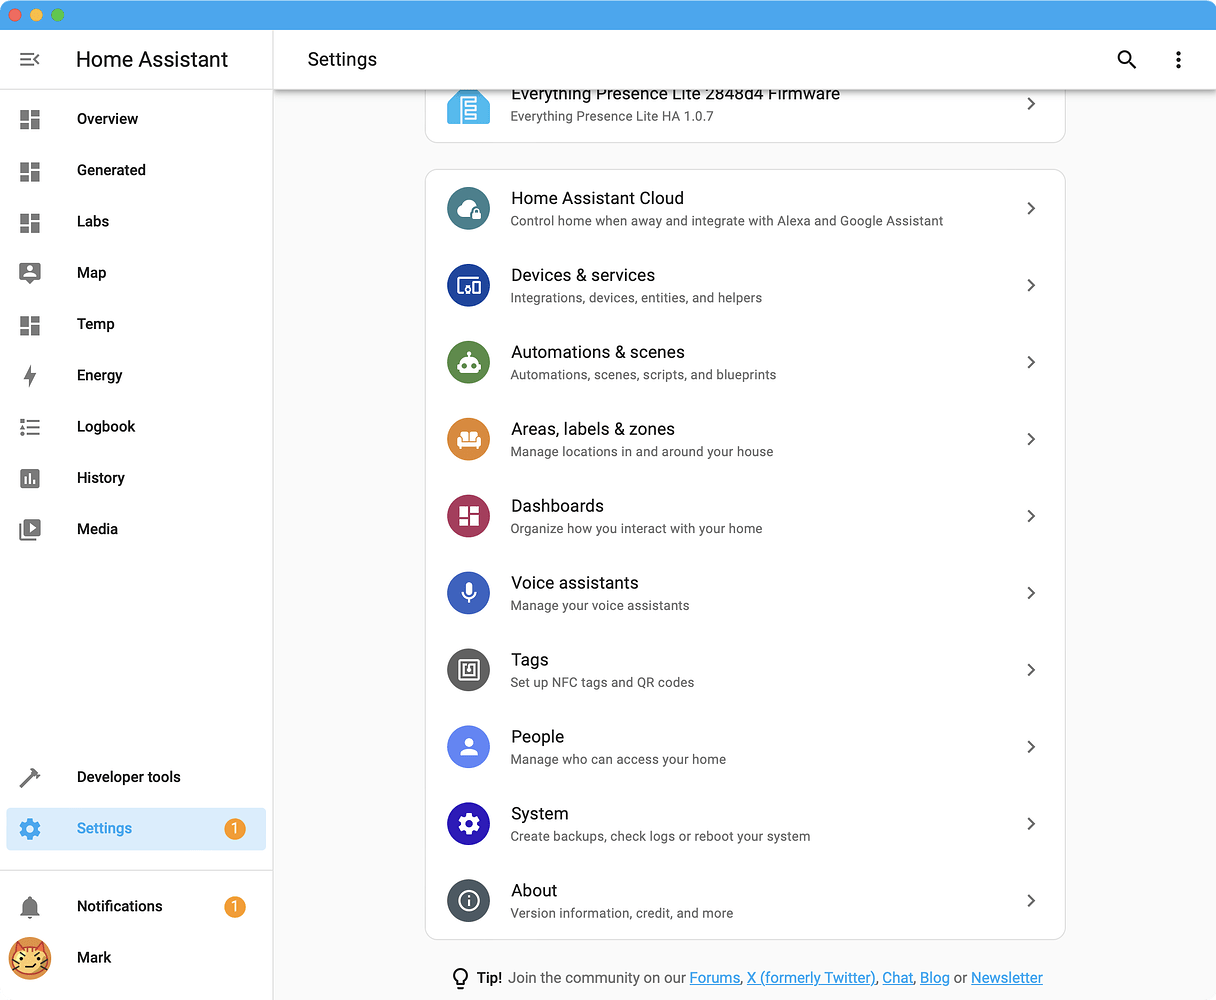Image resolution: width=1216 pixels, height=1000 pixels.
Task: Select the Devices & services integrations icon
Action: click(468, 285)
